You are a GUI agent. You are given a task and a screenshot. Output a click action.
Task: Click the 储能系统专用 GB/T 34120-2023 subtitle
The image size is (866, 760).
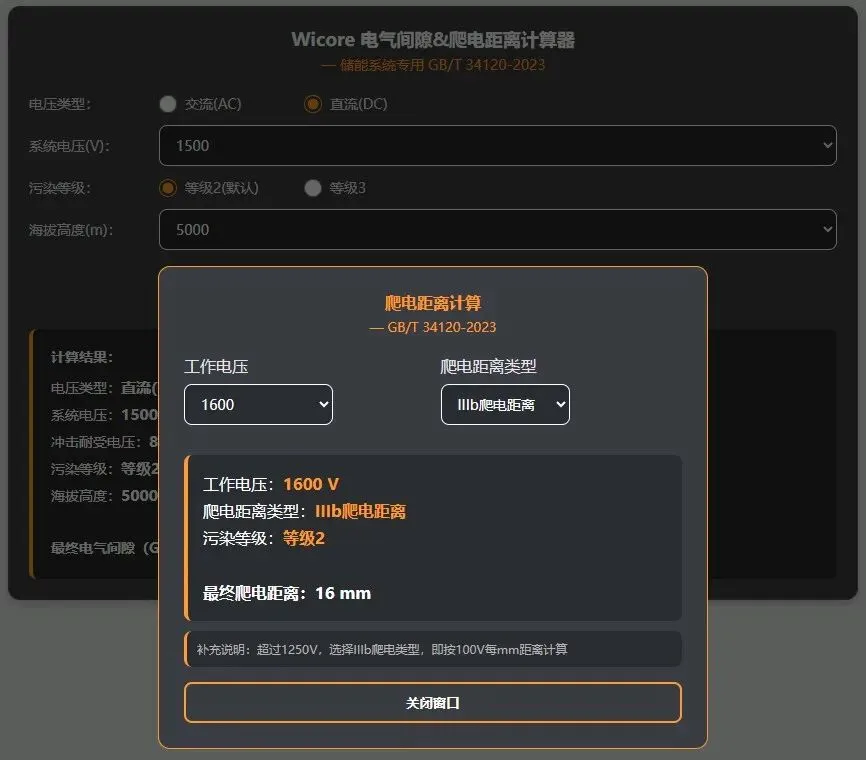(433, 65)
